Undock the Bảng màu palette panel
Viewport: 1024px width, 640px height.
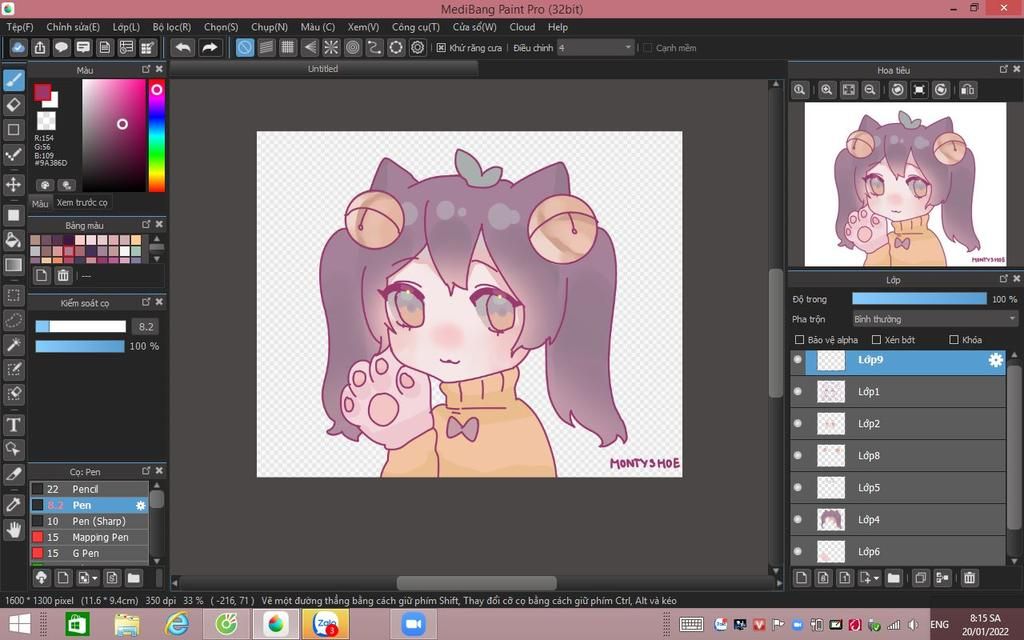click(x=146, y=224)
